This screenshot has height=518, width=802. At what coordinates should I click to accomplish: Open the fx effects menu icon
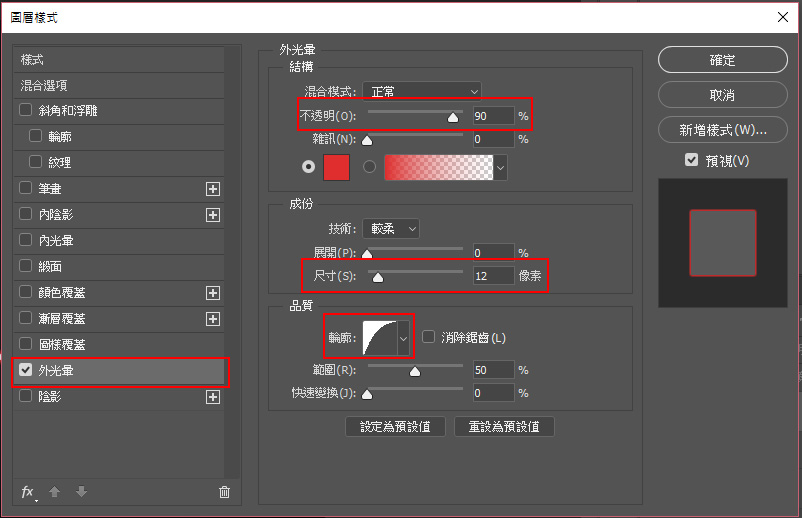click(28, 492)
